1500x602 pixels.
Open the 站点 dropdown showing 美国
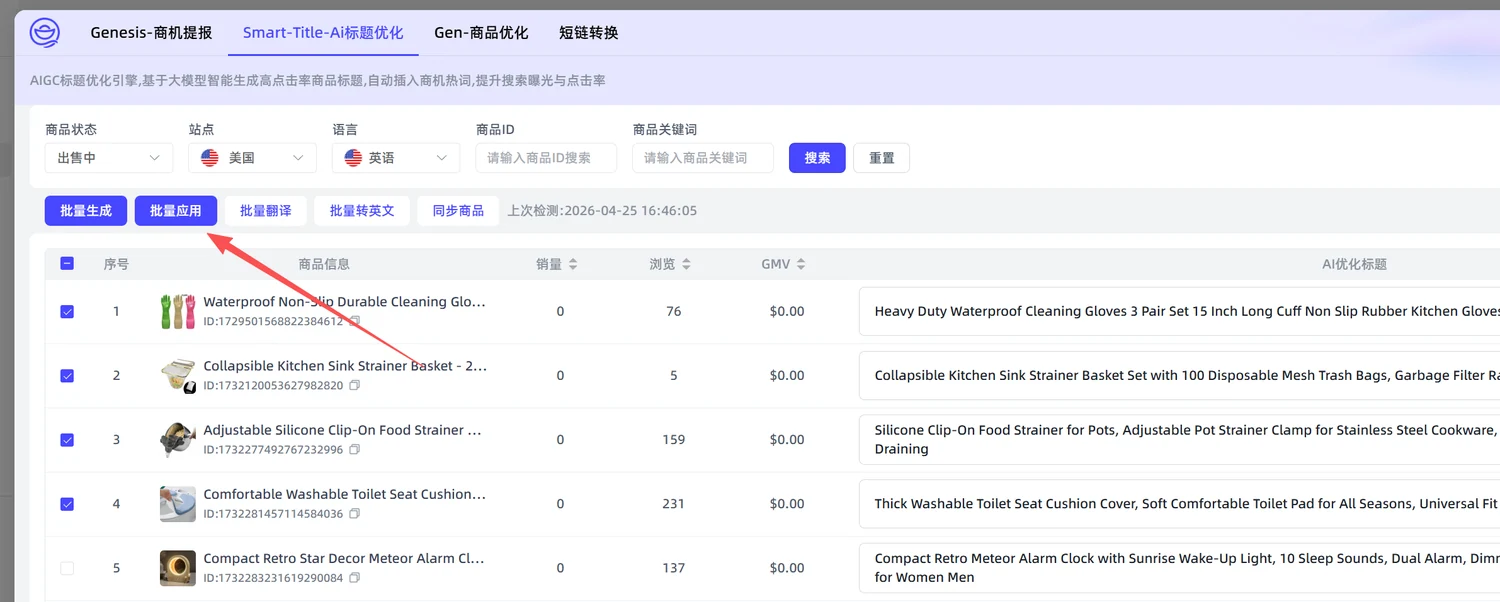pos(252,158)
